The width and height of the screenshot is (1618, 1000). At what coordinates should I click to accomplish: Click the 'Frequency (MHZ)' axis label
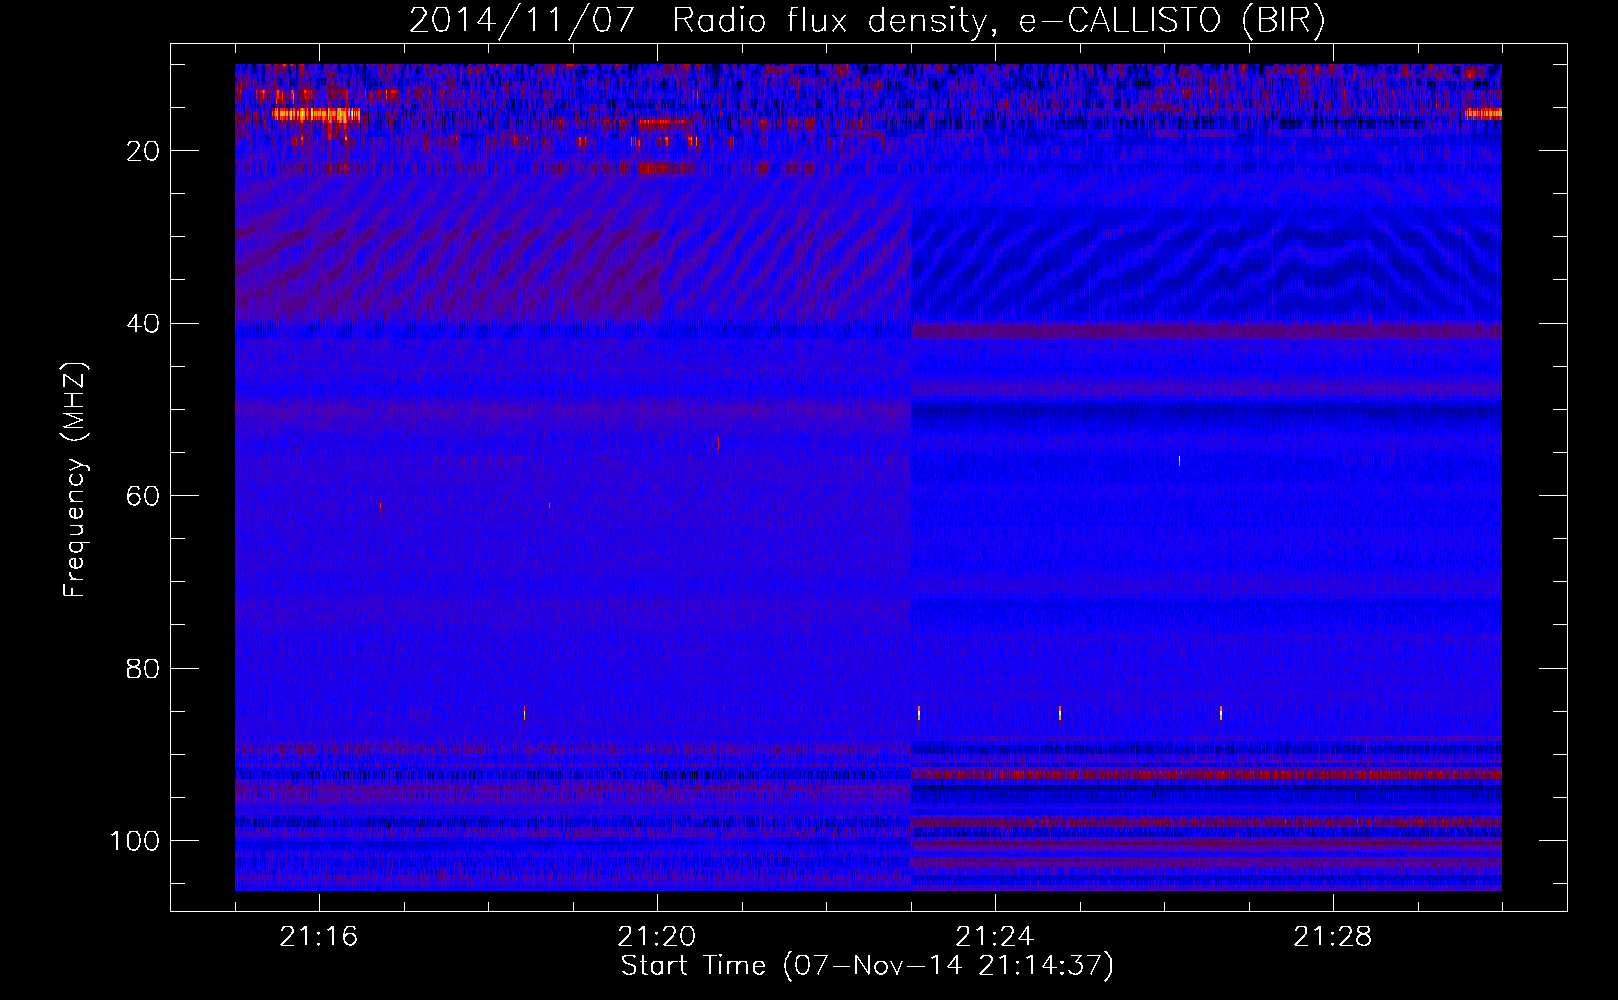tap(76, 480)
